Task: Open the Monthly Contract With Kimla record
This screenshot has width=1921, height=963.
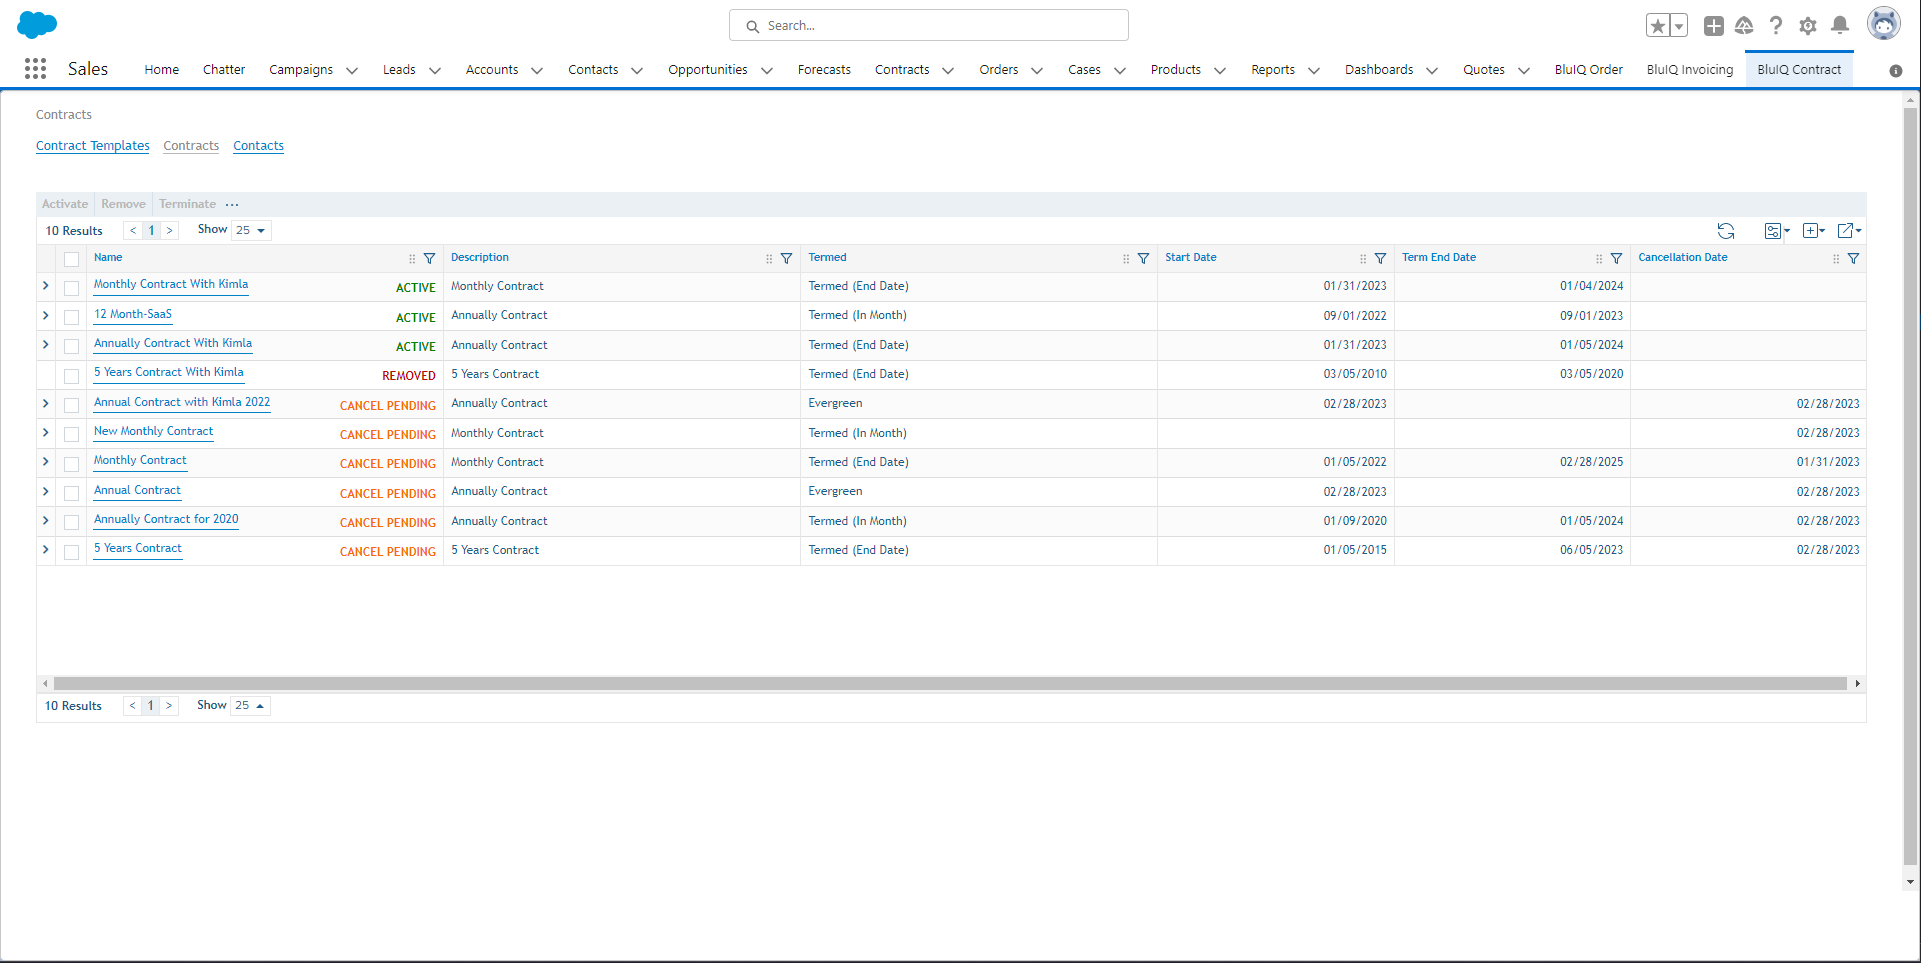Action: (x=171, y=285)
